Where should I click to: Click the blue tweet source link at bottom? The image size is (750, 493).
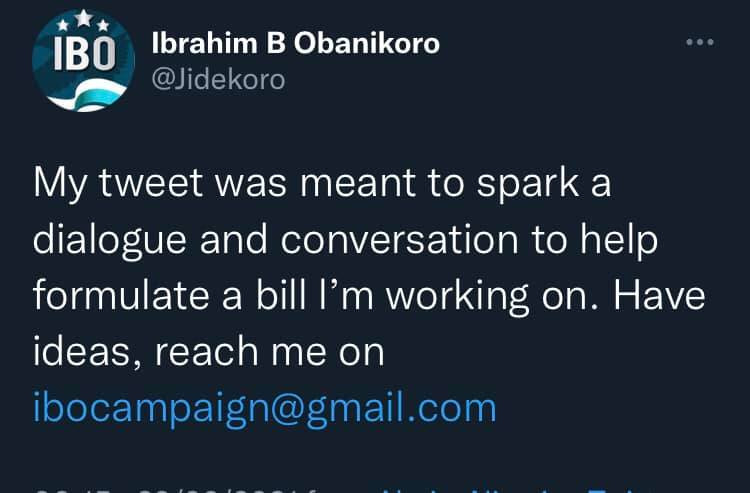pyautogui.click(x=500, y=488)
